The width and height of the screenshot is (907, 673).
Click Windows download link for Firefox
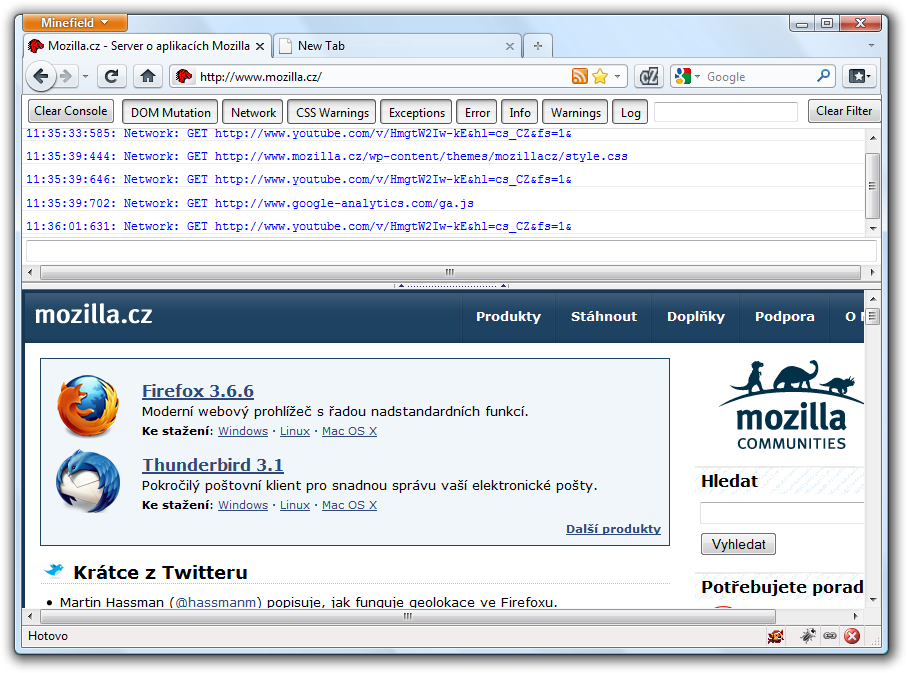click(x=243, y=431)
